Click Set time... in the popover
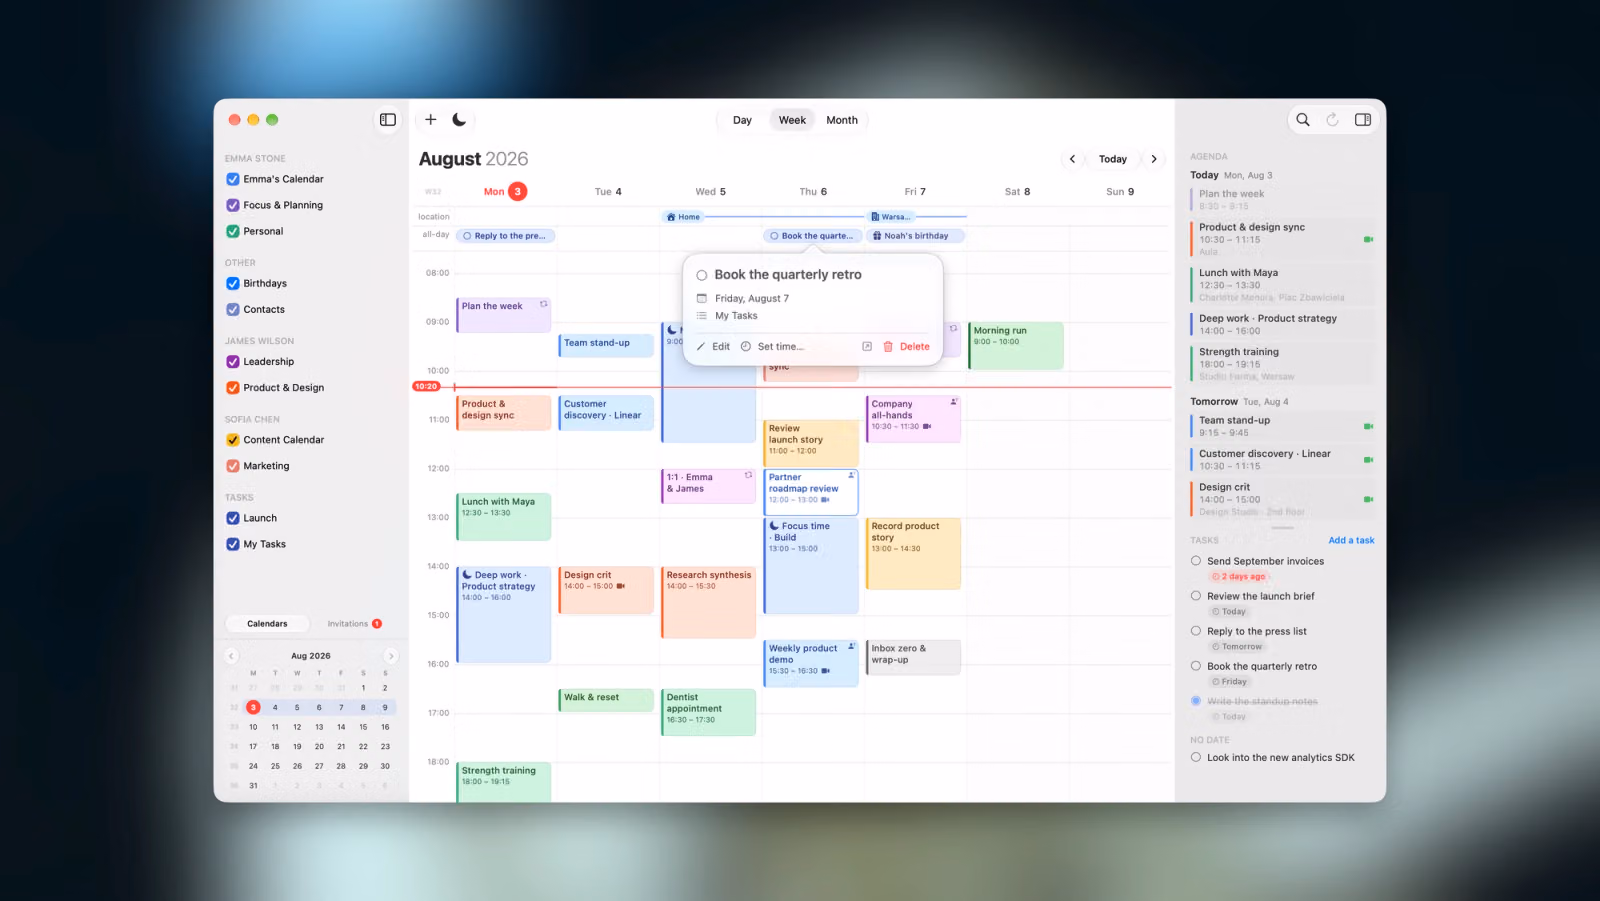 pos(781,347)
